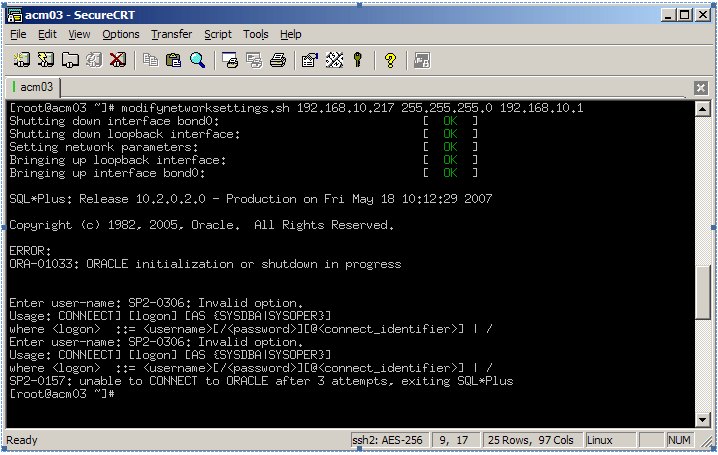Image resolution: width=718 pixels, height=455 pixels.
Task: Open the Script menu
Action: (x=218, y=34)
